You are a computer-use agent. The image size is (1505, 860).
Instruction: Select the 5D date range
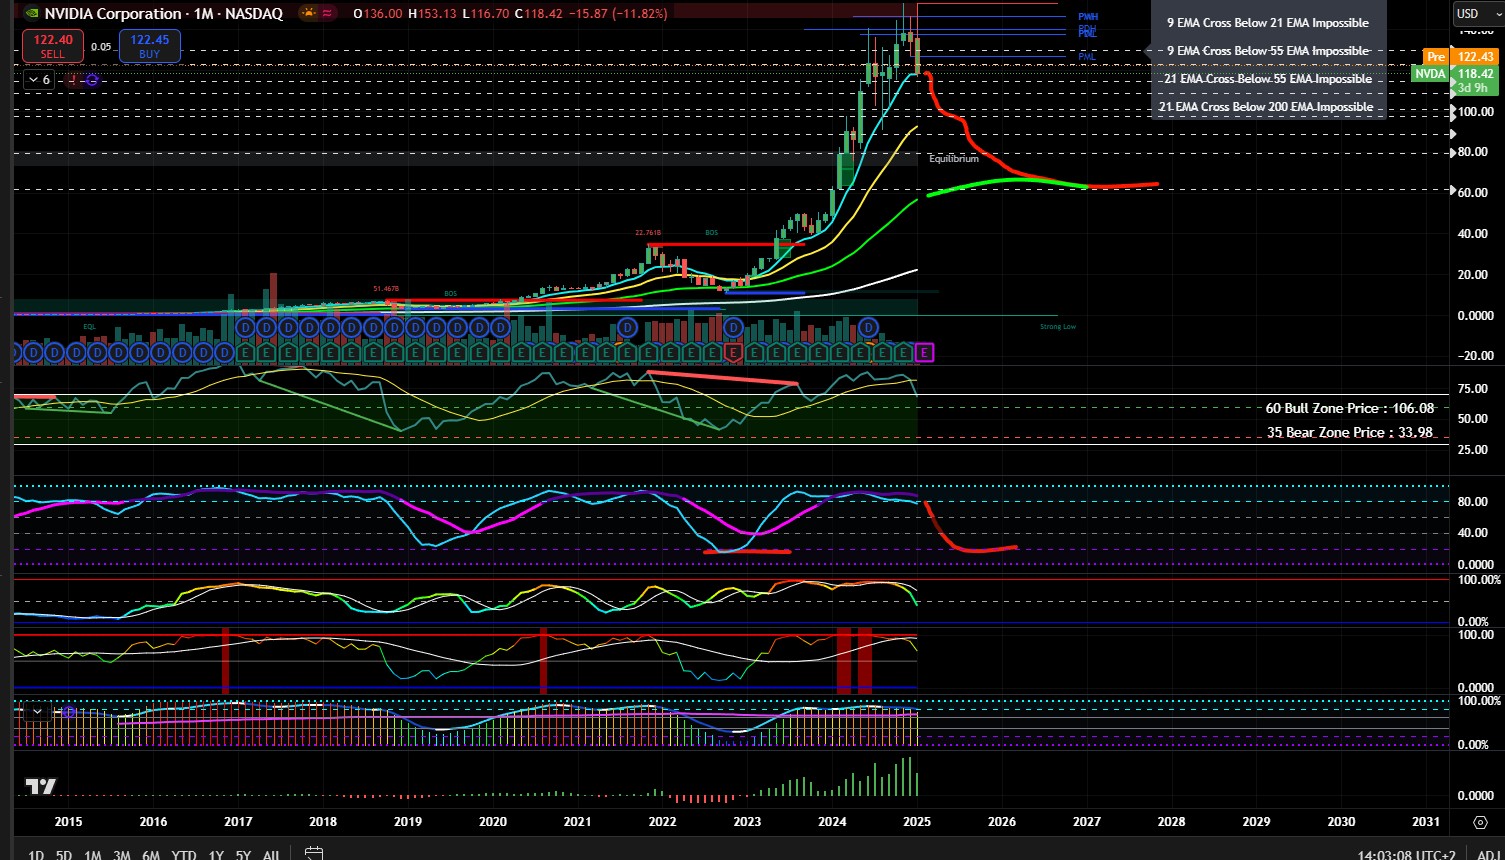(x=64, y=855)
